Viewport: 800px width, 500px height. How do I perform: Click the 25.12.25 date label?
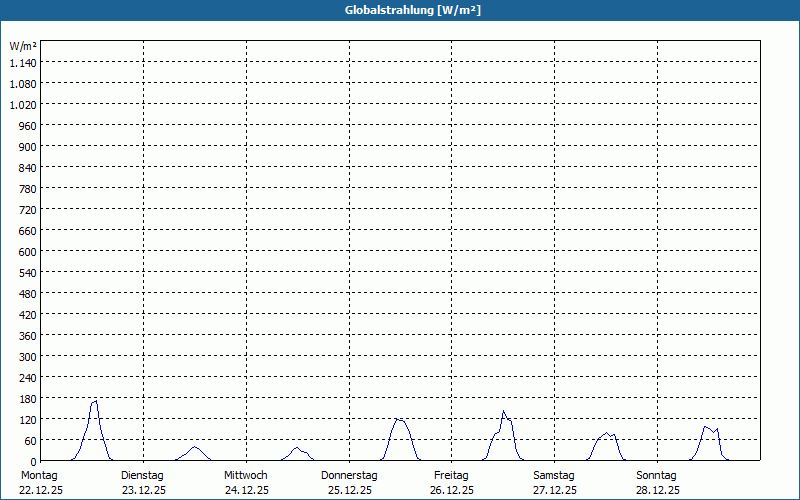[349, 490]
